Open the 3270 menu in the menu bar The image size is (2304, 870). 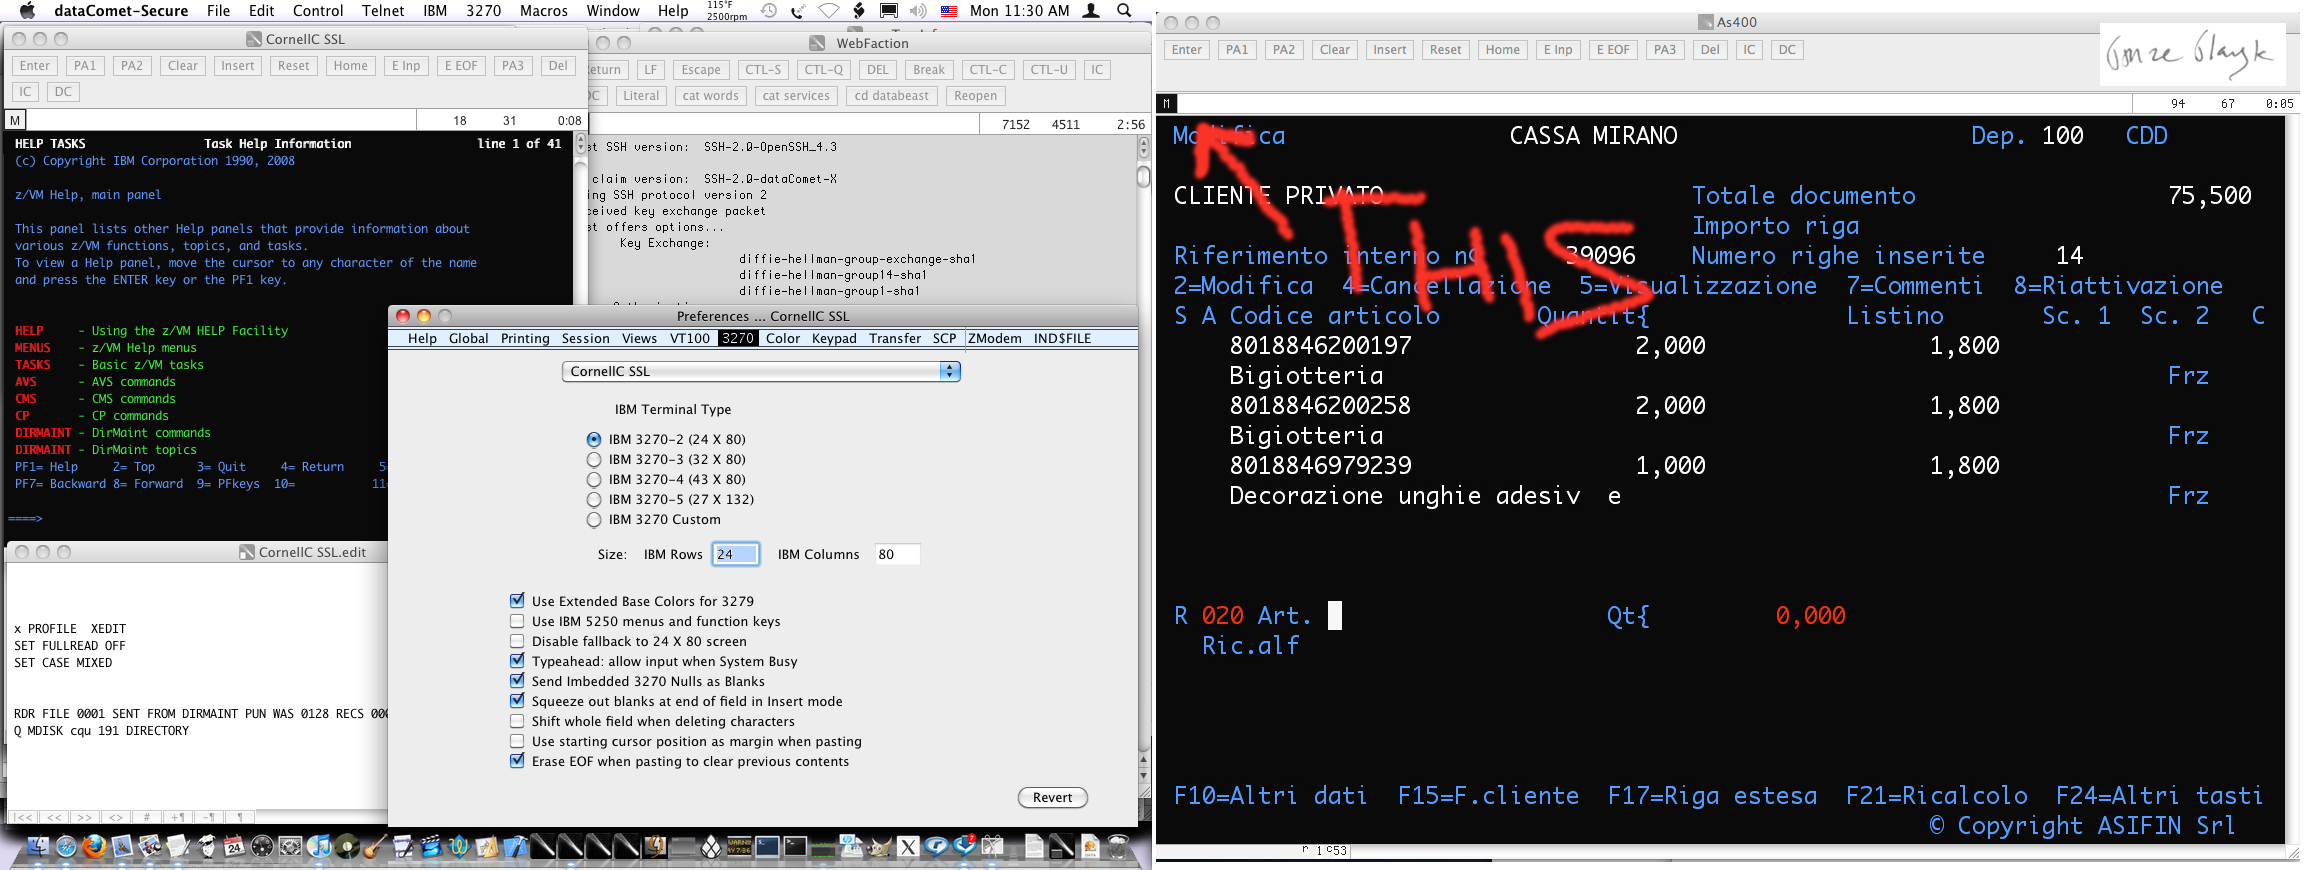483,11
